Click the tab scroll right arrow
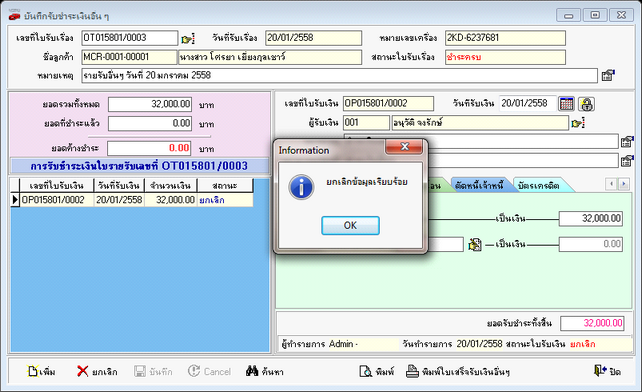 pyautogui.click(x=624, y=184)
